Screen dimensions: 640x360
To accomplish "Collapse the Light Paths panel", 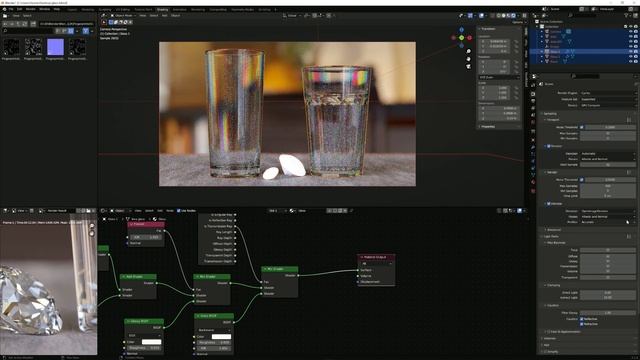I will (x=551, y=236).
